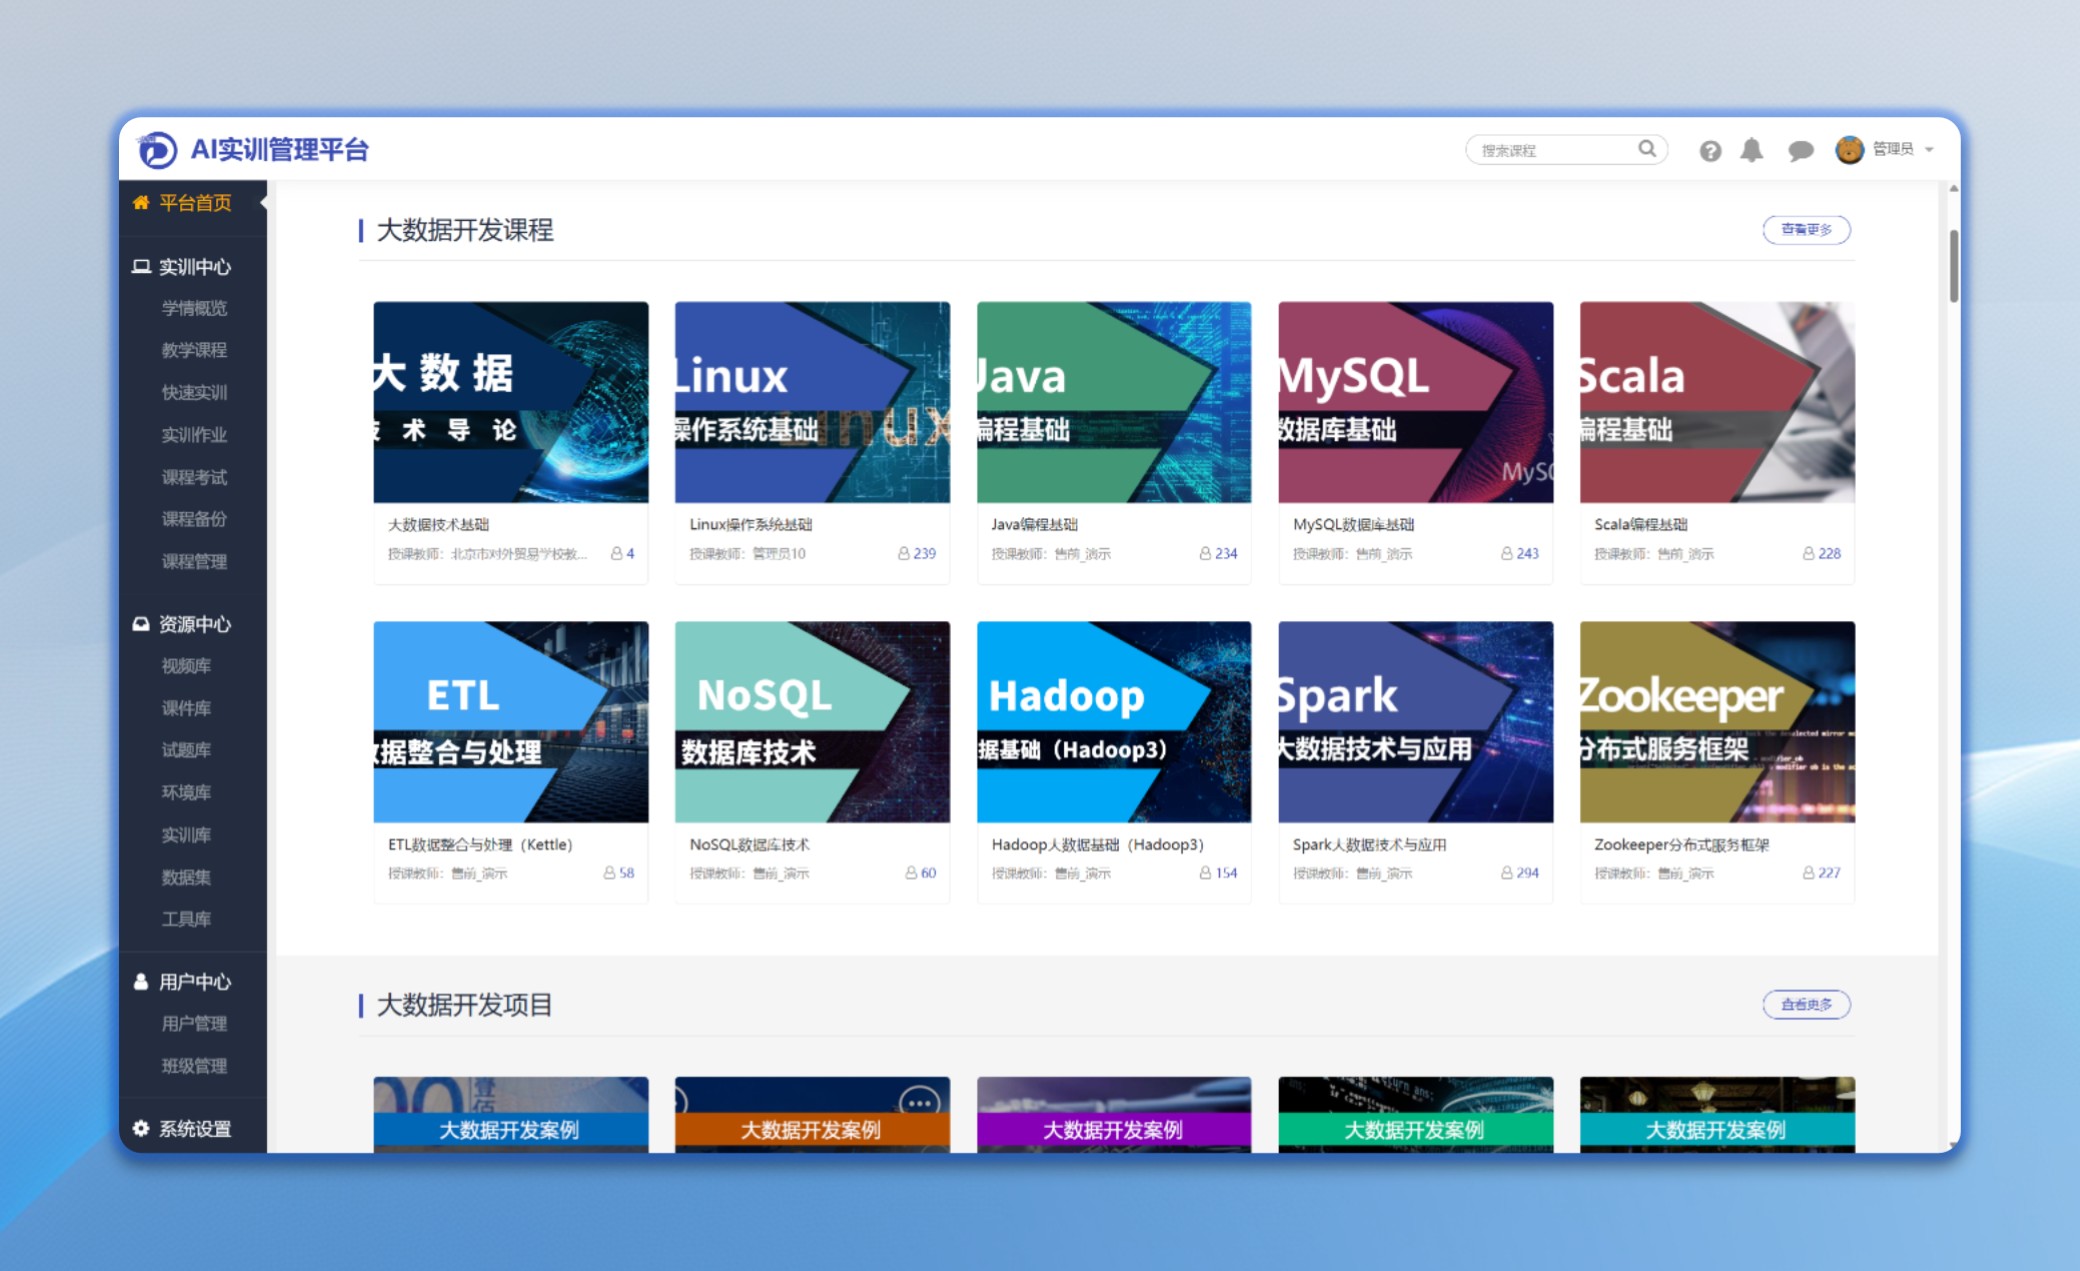Click the search magnifier icon
The width and height of the screenshot is (2080, 1271).
coord(1646,149)
